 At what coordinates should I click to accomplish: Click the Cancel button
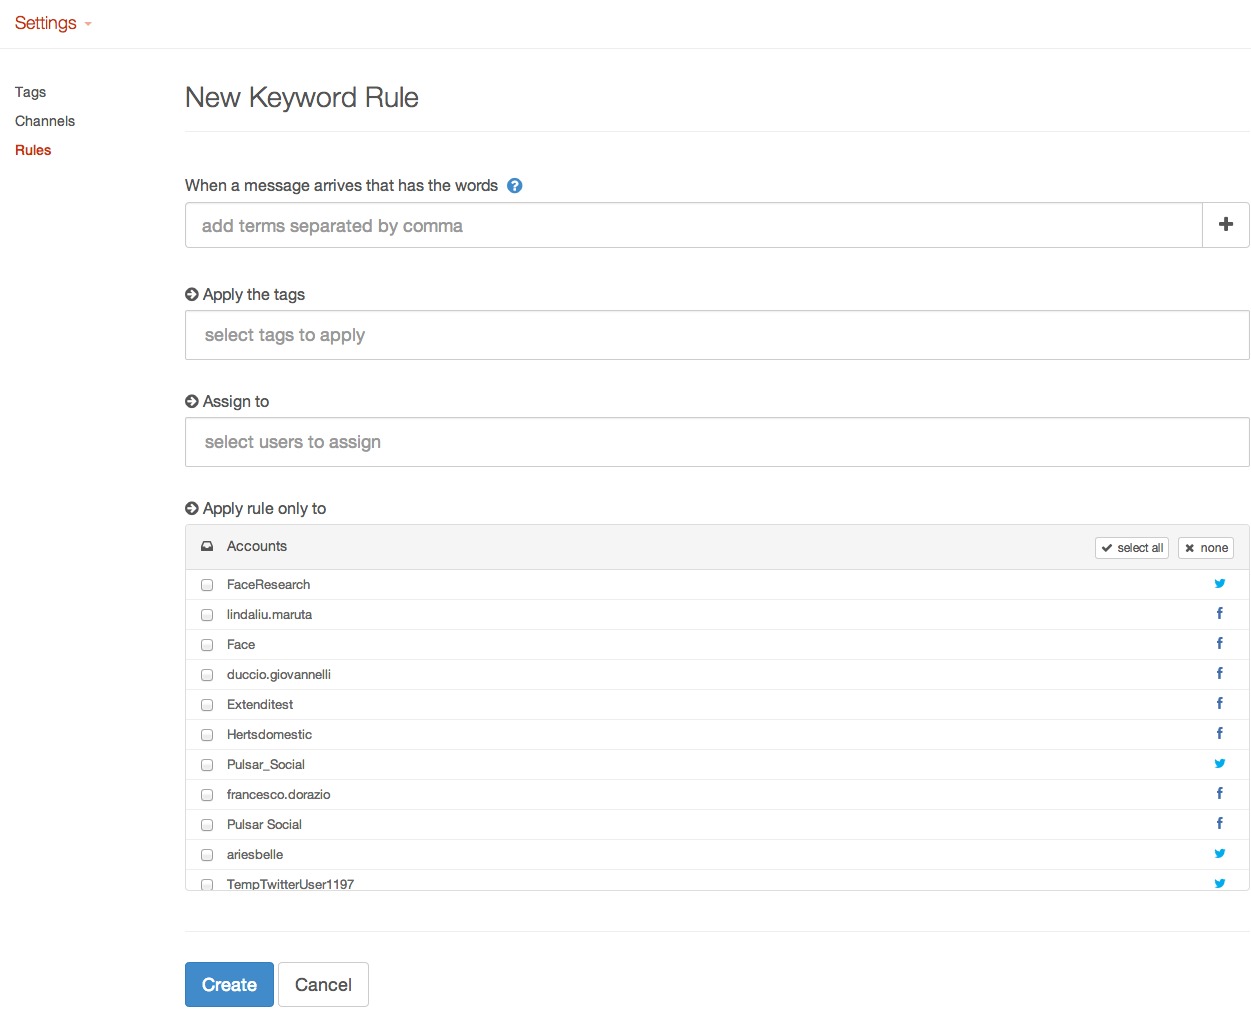[323, 985]
